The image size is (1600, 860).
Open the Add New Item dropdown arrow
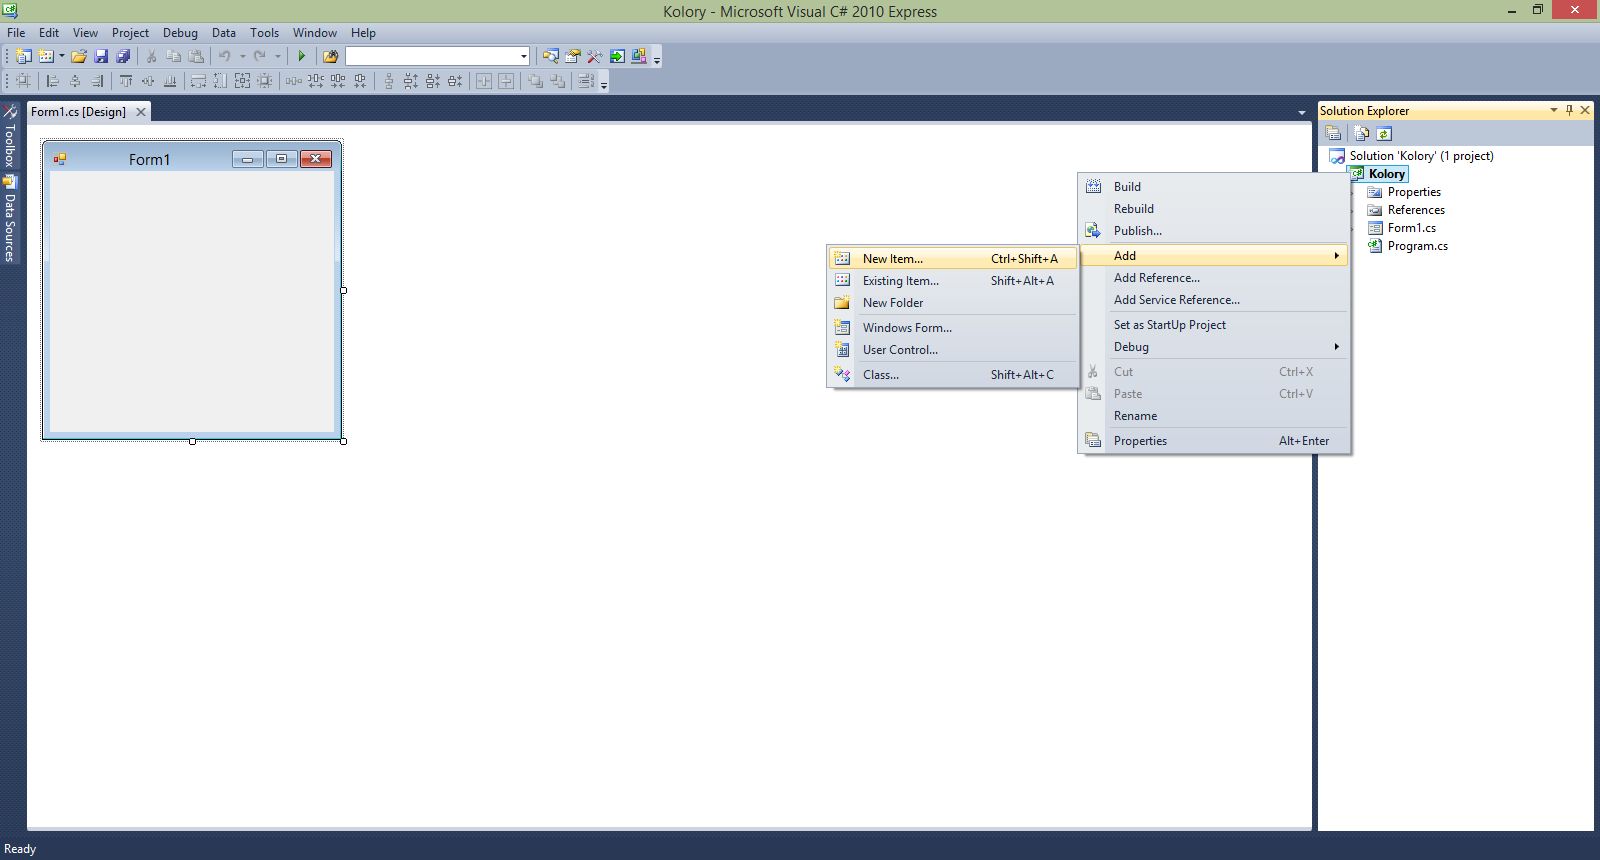coord(61,56)
